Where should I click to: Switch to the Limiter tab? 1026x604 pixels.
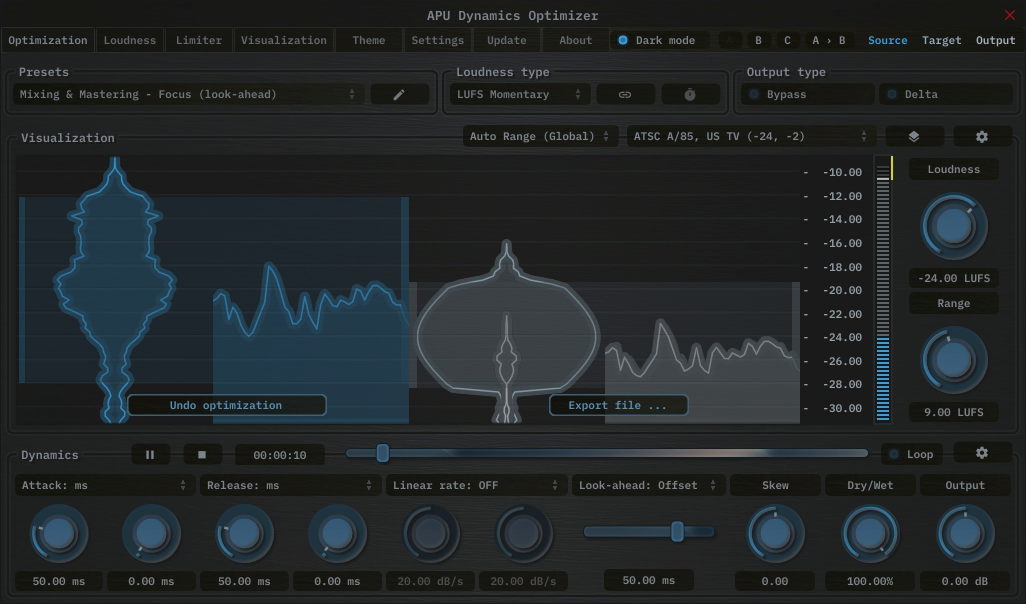point(198,40)
